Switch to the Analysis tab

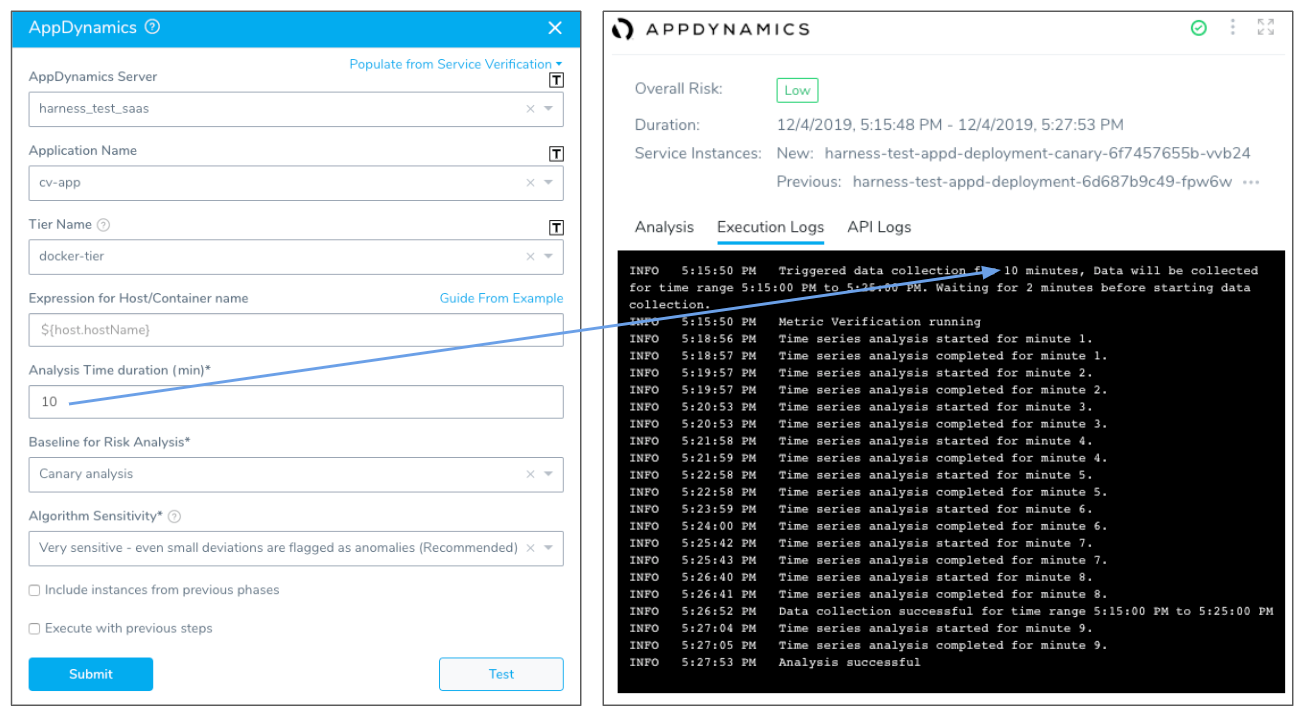point(664,227)
